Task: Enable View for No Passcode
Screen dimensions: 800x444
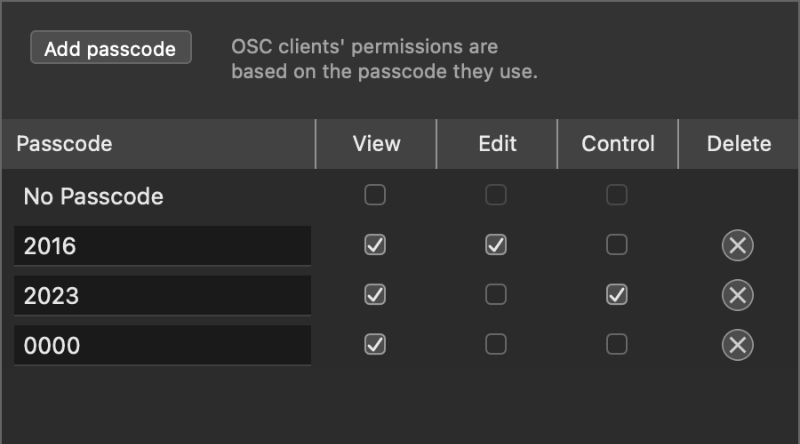Action: pyautogui.click(x=375, y=196)
